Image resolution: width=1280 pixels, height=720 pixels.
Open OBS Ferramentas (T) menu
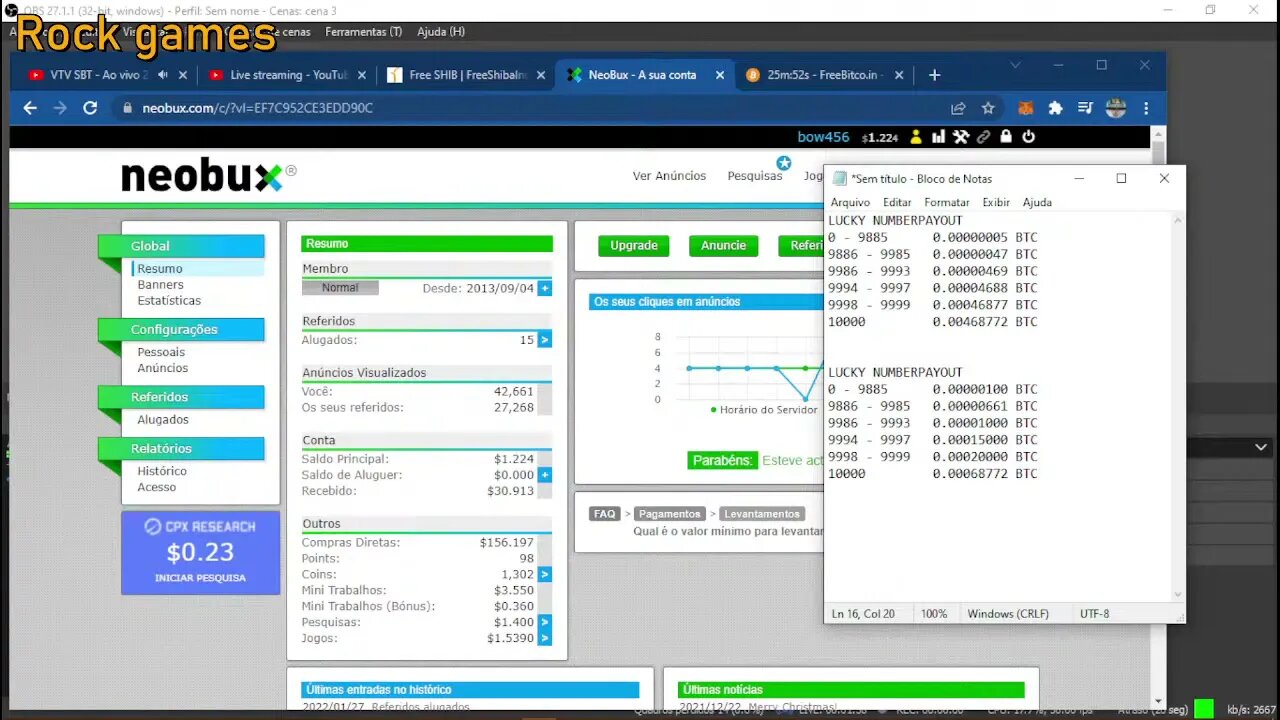(x=363, y=32)
